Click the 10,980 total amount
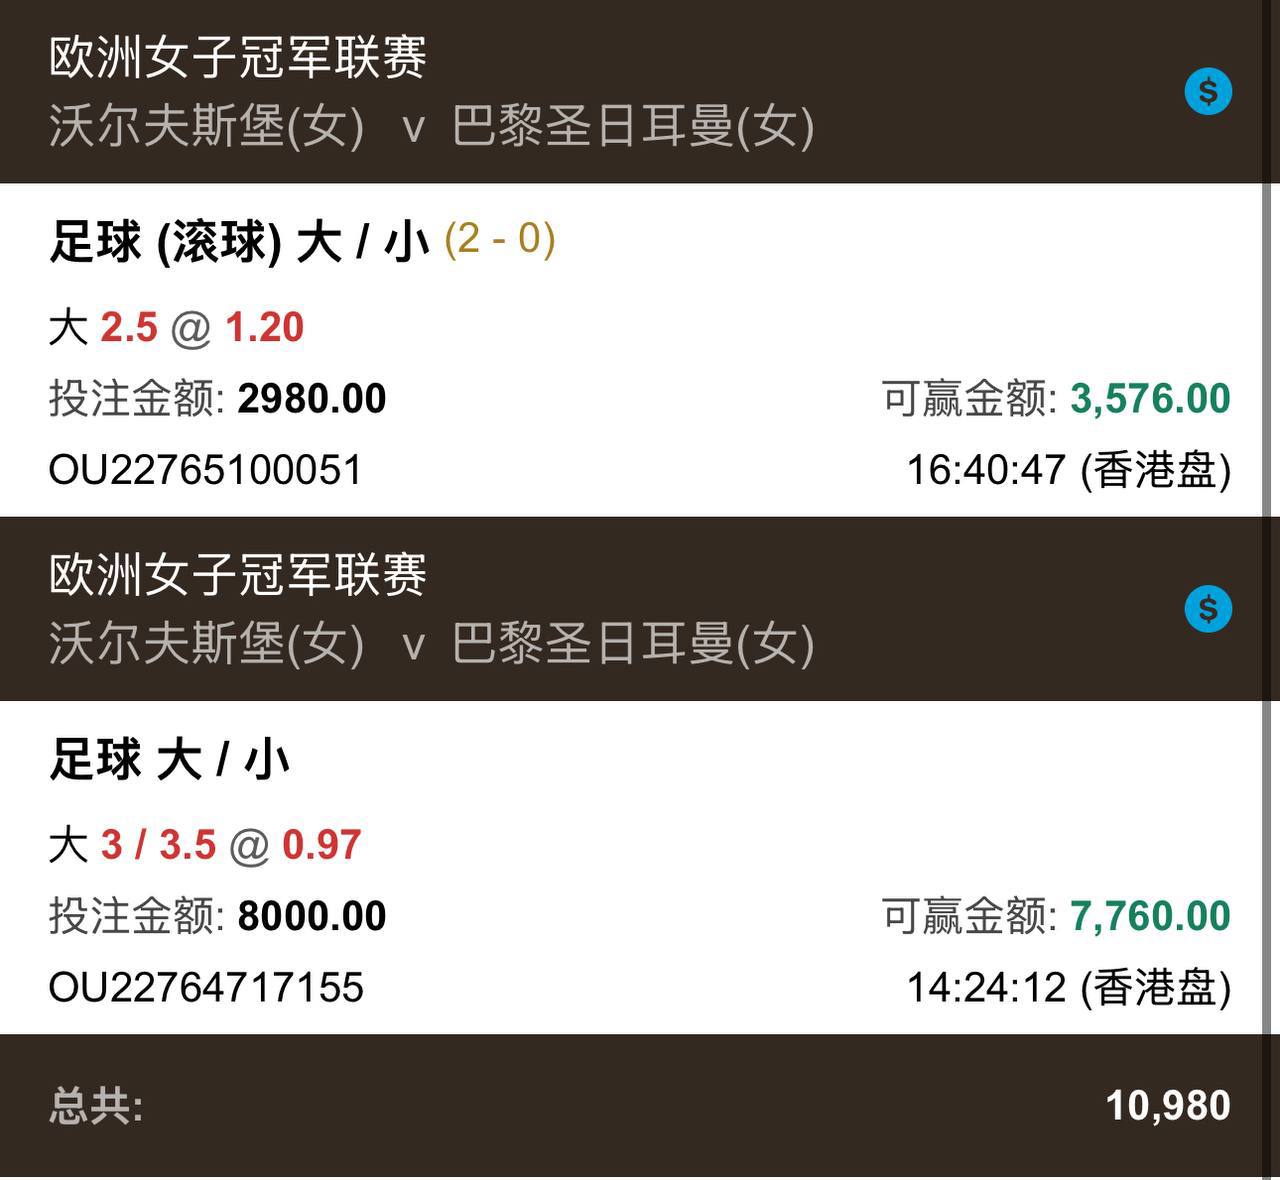Image resolution: width=1280 pixels, height=1180 pixels. click(1167, 1106)
